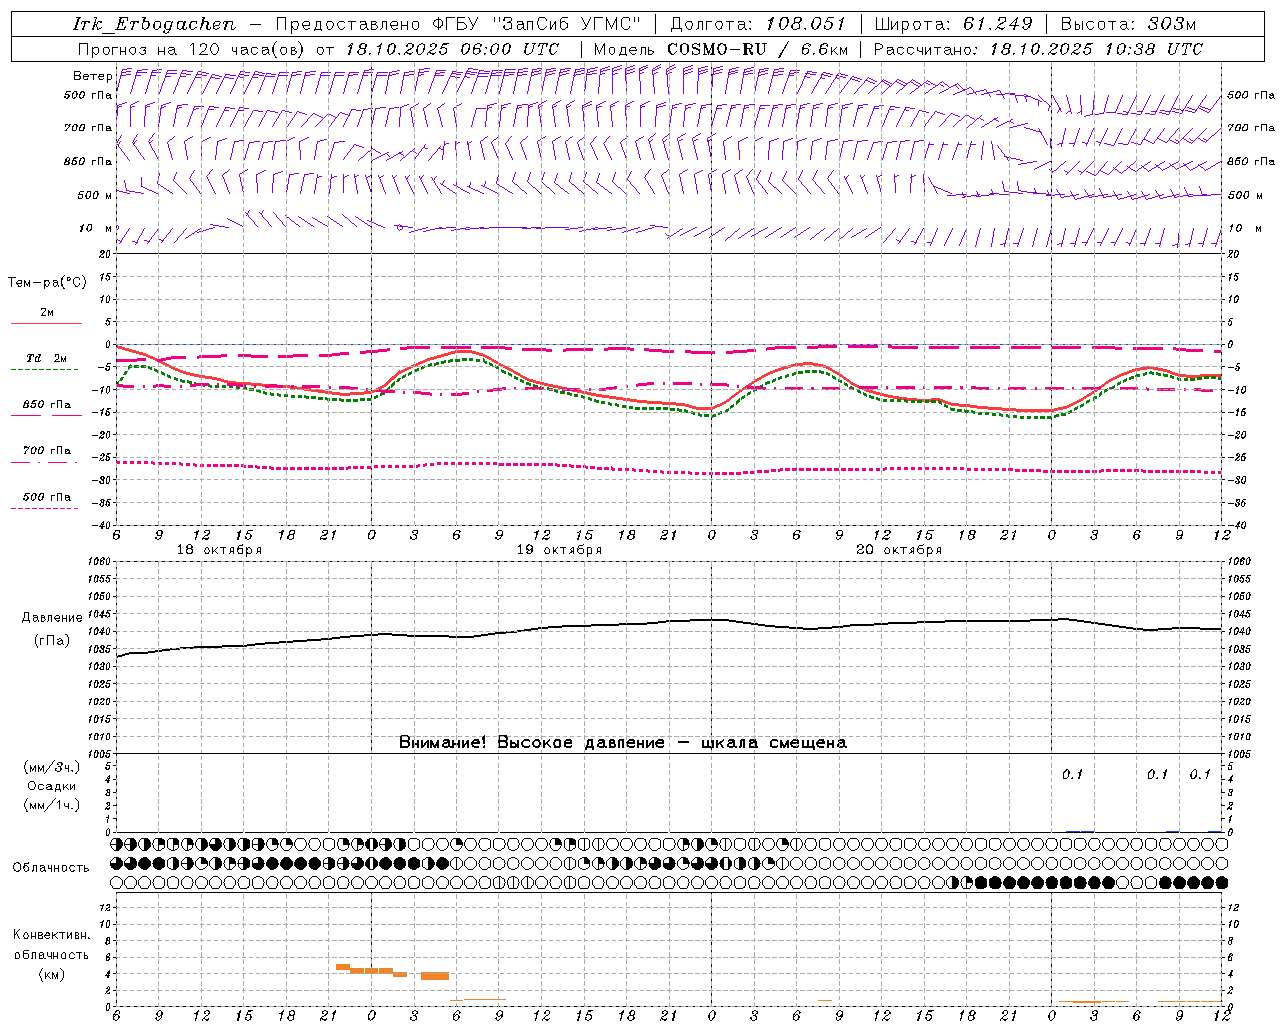
Task: Click the "Широта: 61.249" latitude value
Action: (953, 24)
